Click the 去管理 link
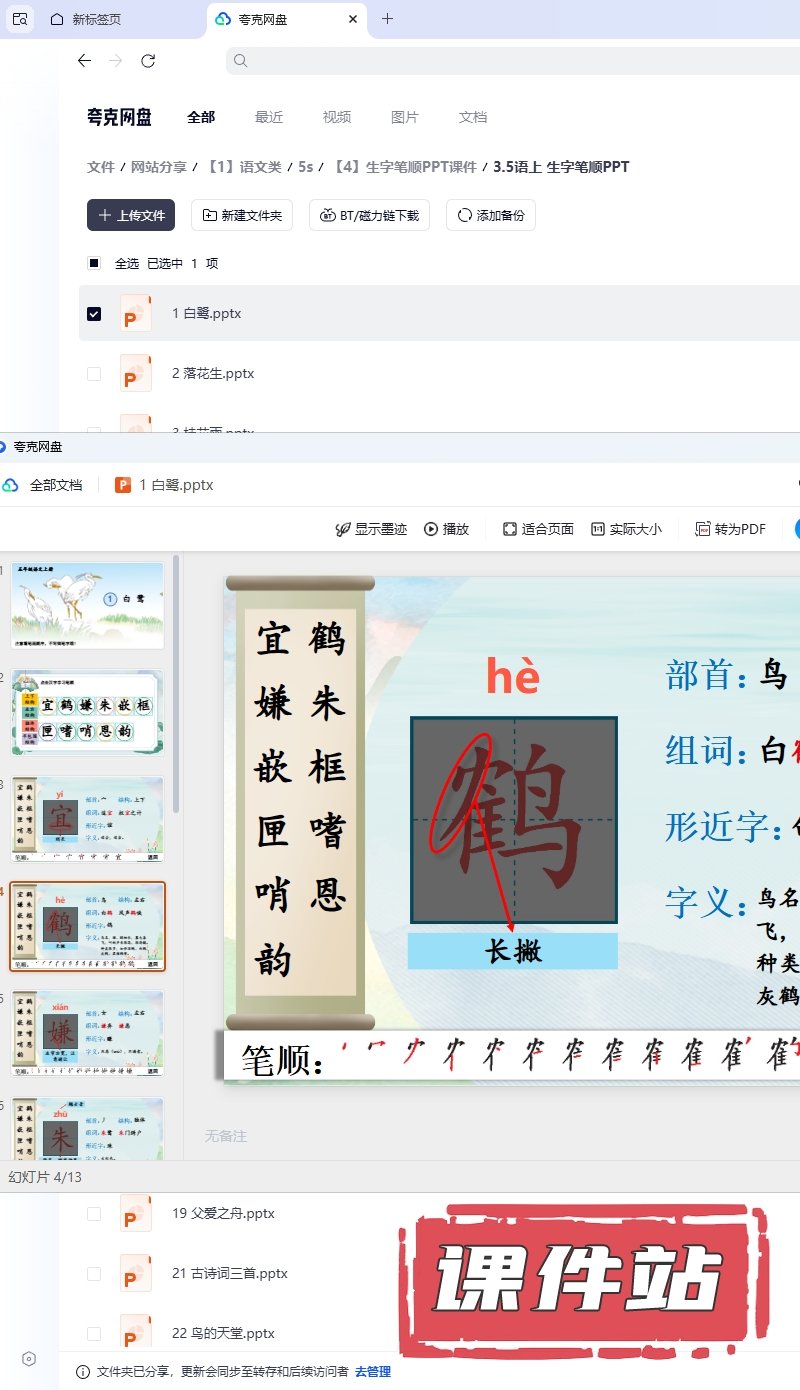This screenshot has width=800, height=1390. click(x=372, y=1371)
